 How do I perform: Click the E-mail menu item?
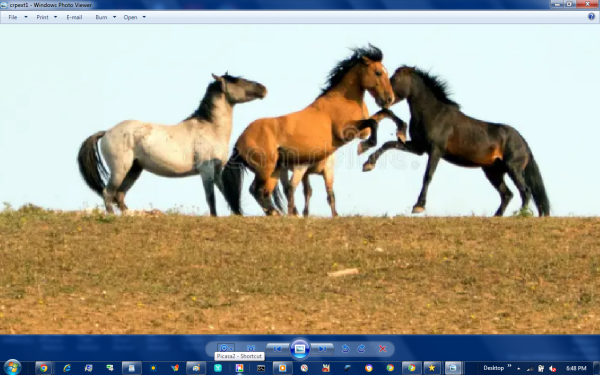click(74, 17)
